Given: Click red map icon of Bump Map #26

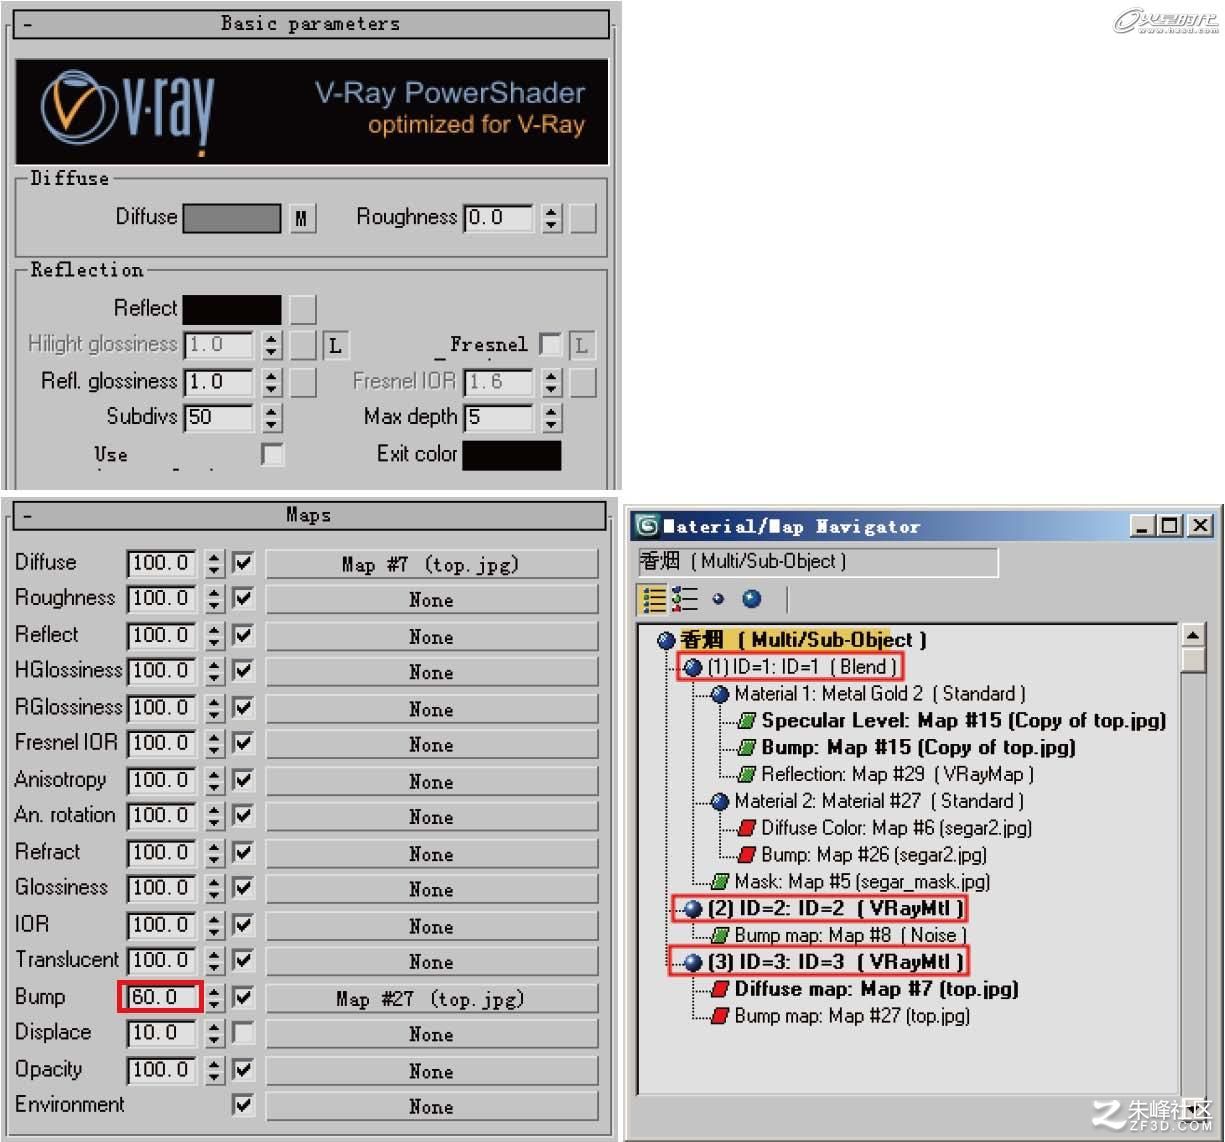Looking at the screenshot, I should [x=746, y=855].
